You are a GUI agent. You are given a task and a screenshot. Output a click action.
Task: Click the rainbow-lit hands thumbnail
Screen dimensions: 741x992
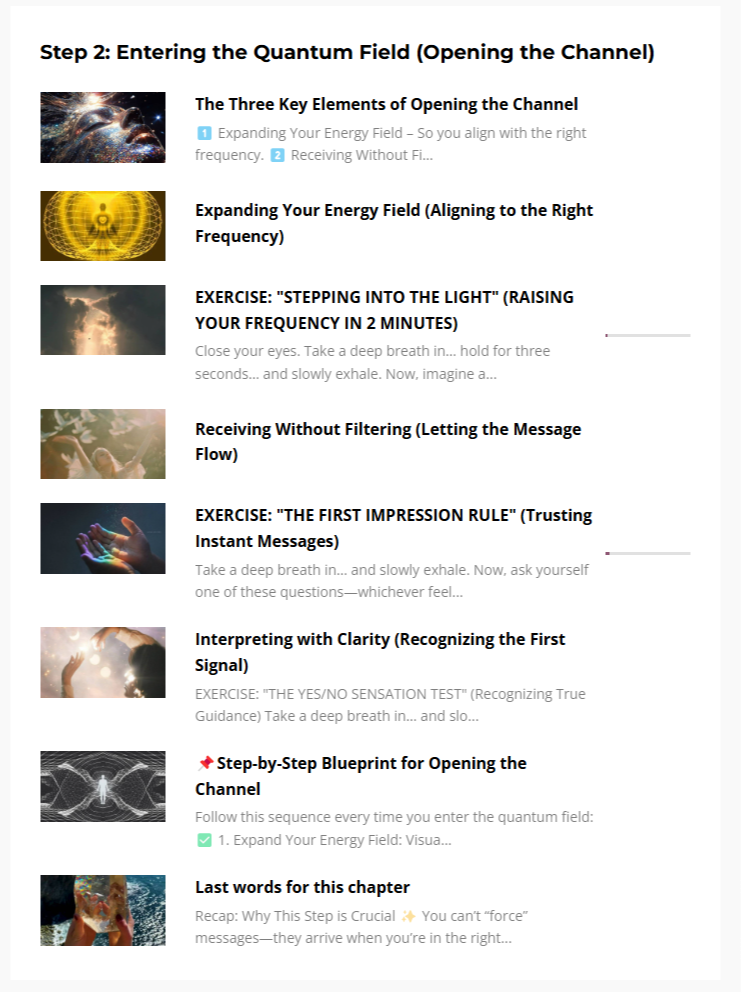(x=103, y=538)
